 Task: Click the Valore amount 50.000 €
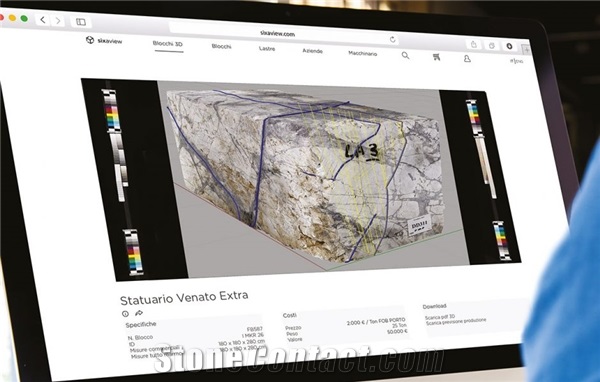pyautogui.click(x=397, y=331)
